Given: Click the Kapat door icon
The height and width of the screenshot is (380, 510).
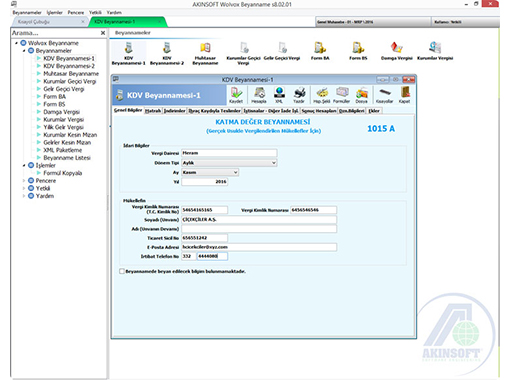Looking at the screenshot, I should 405,92.
